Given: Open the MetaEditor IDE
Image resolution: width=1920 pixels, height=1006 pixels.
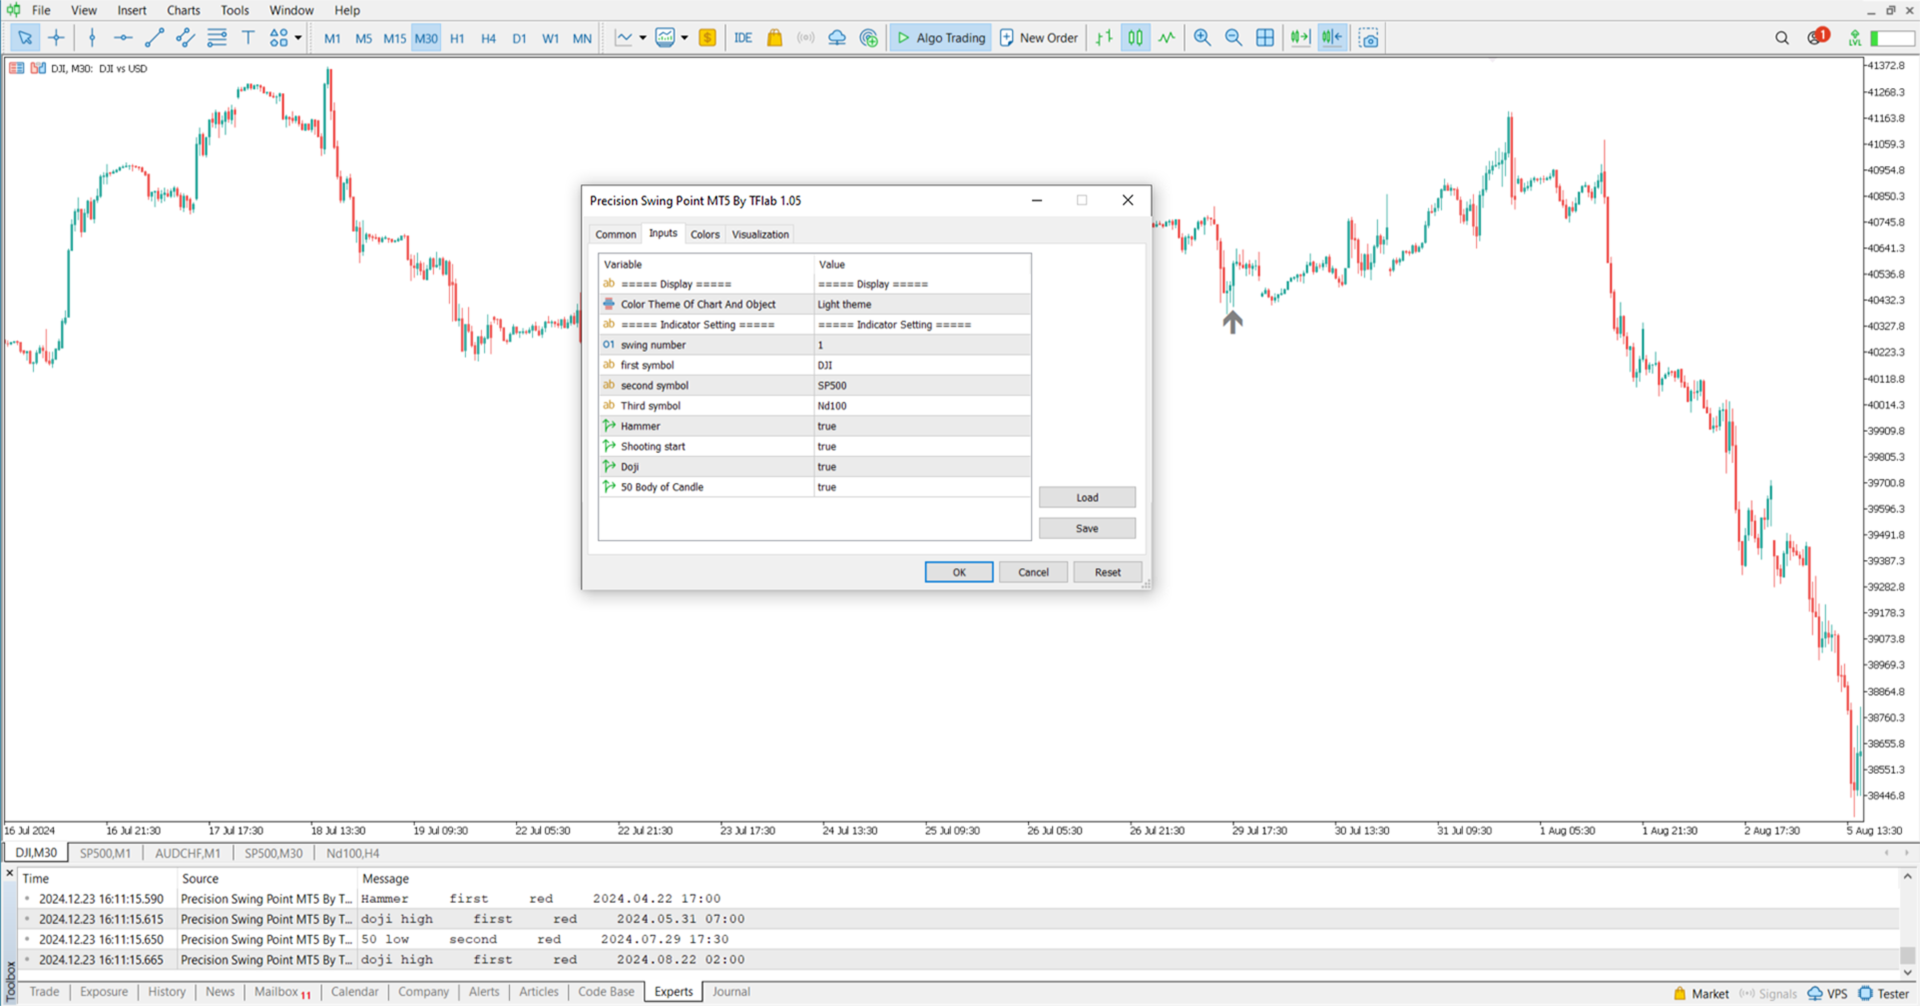Looking at the screenshot, I should coord(743,38).
